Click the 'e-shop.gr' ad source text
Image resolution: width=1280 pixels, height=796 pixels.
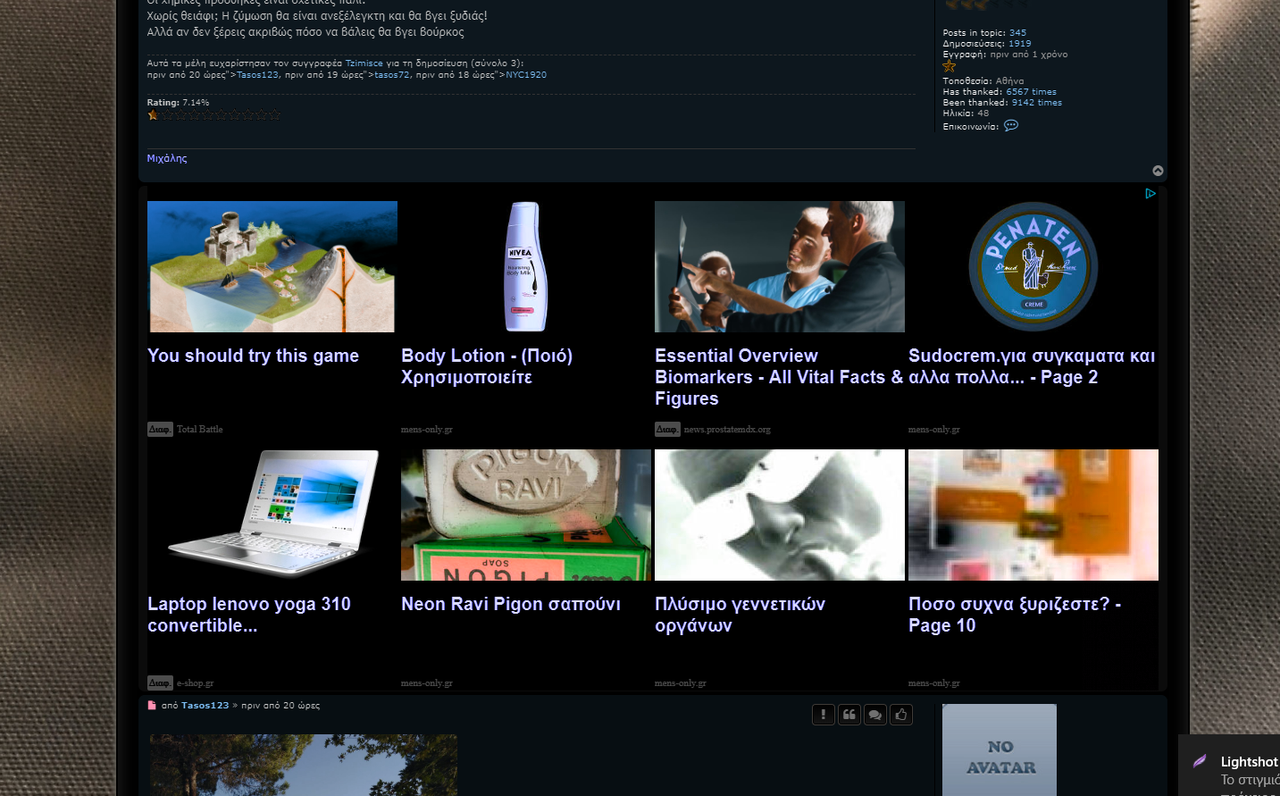click(x=195, y=683)
